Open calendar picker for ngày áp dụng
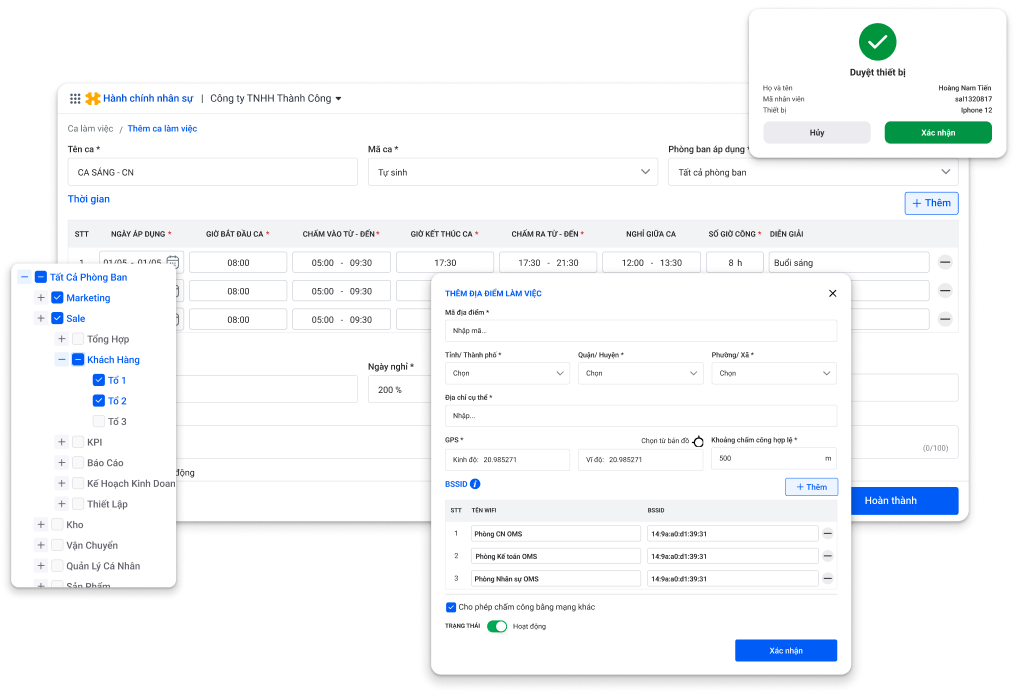The width and height of the screenshot is (1021, 694). coord(173,262)
